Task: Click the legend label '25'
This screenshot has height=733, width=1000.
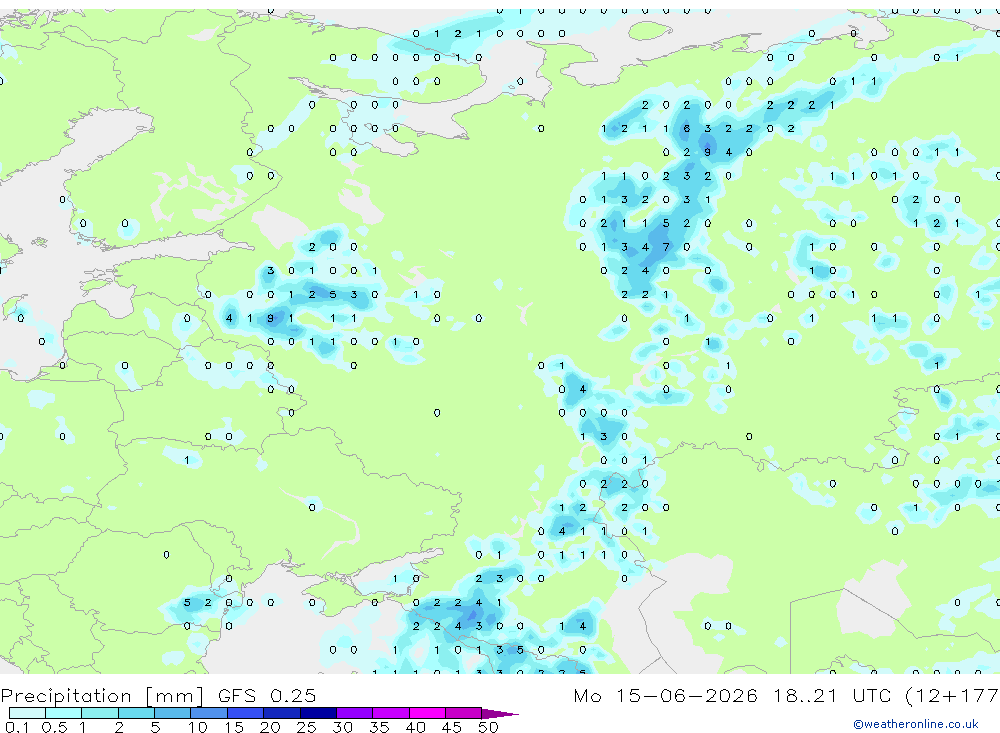Action: click(x=306, y=727)
